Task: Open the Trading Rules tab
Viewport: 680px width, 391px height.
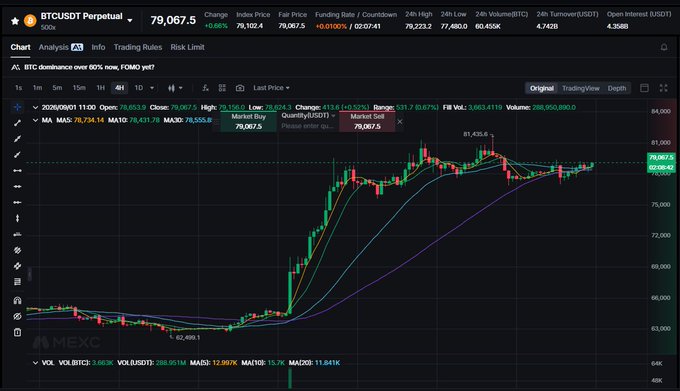Action: [138, 47]
